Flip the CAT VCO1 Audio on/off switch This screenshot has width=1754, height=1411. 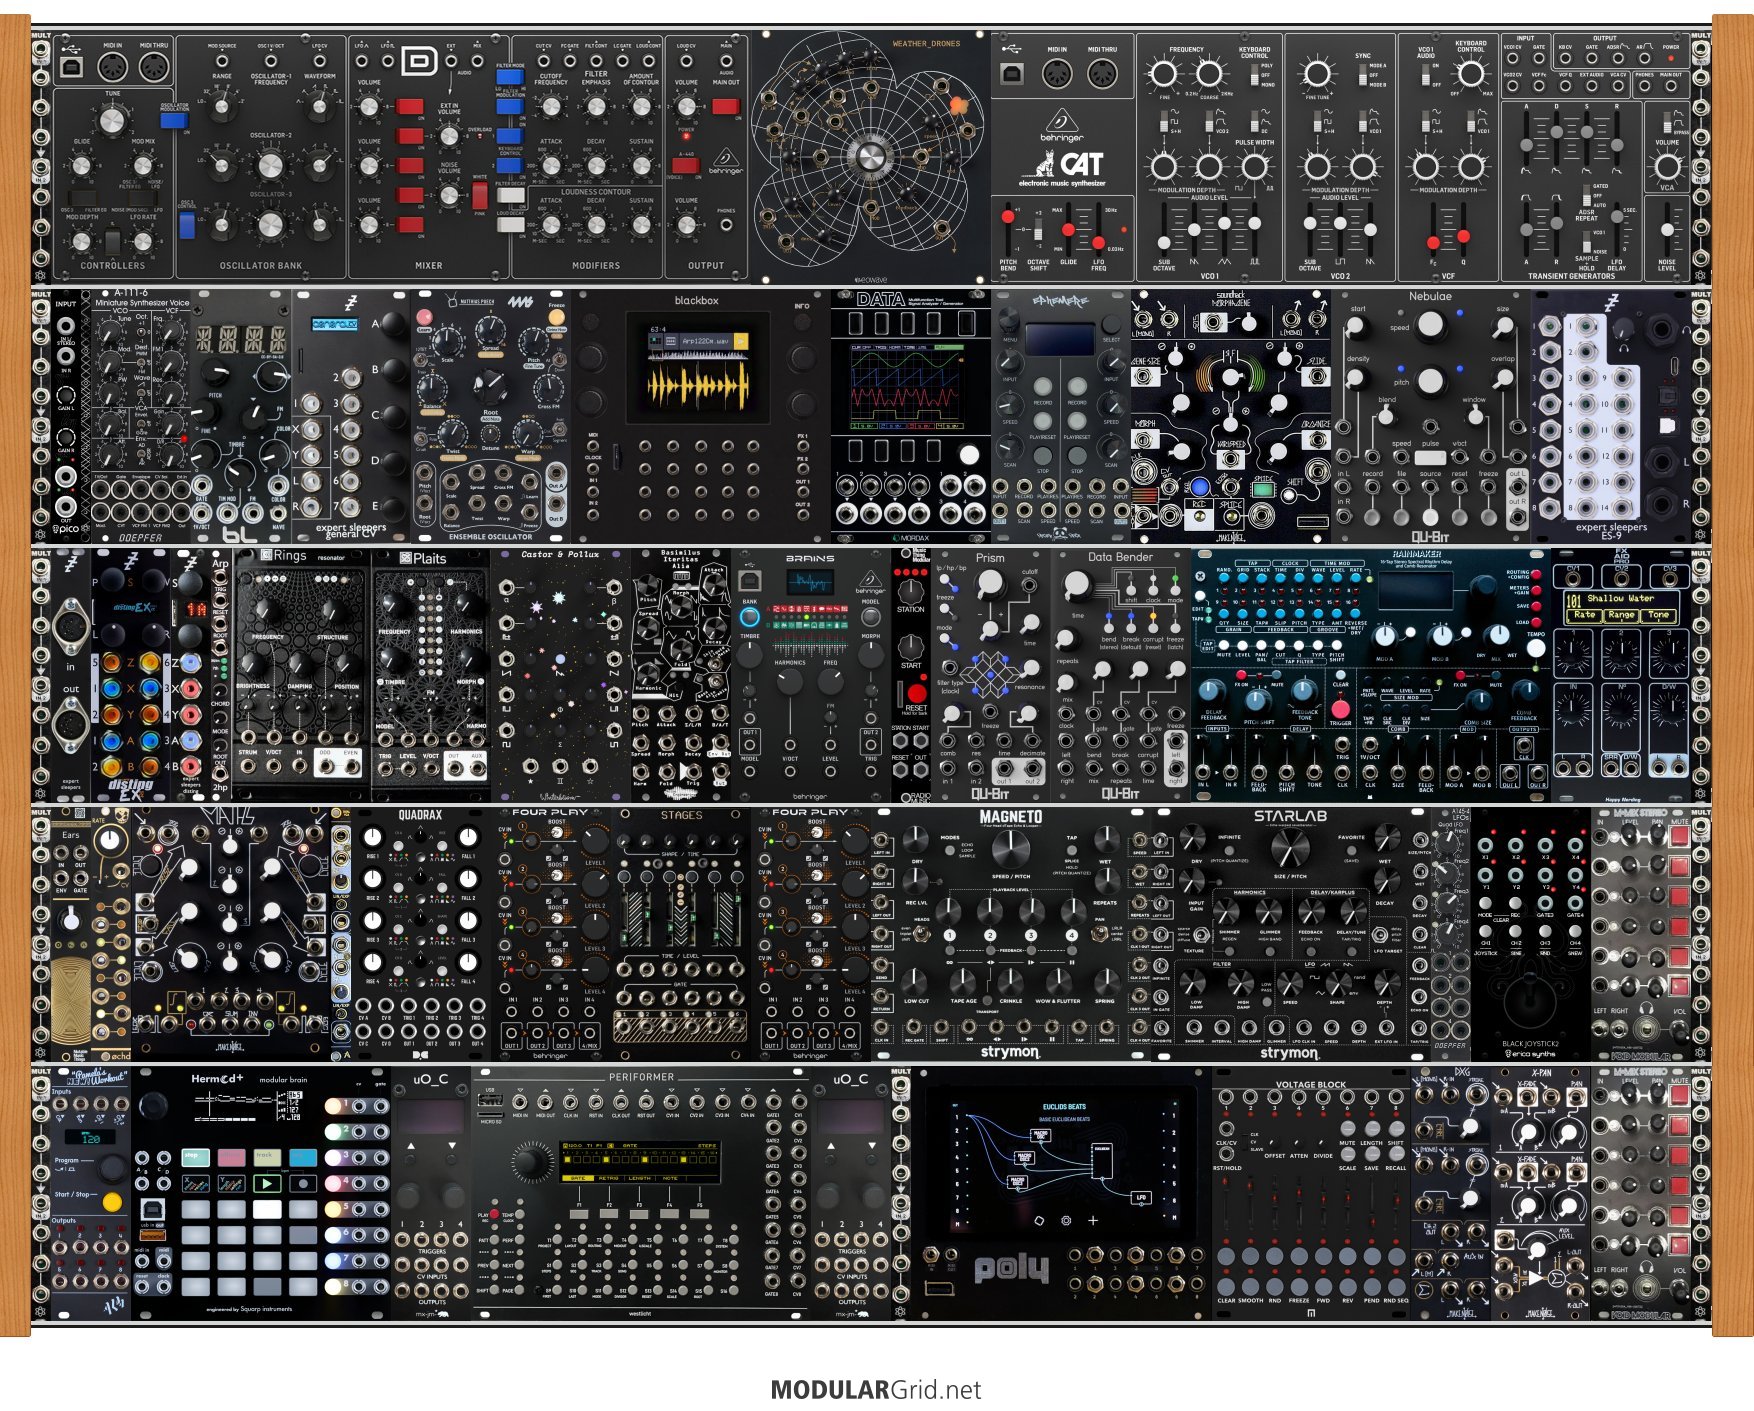coord(1426,75)
